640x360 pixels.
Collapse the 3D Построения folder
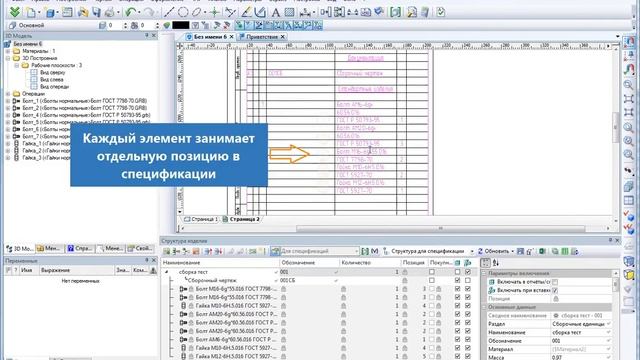click(x=8, y=58)
